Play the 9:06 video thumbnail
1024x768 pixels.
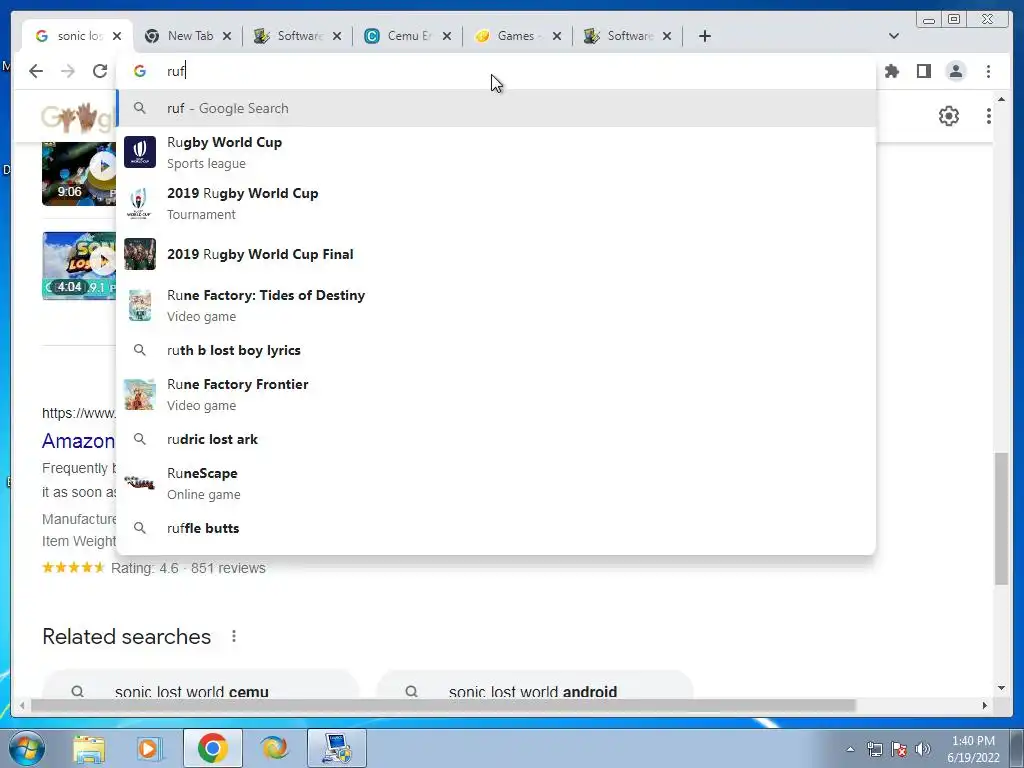(79, 174)
